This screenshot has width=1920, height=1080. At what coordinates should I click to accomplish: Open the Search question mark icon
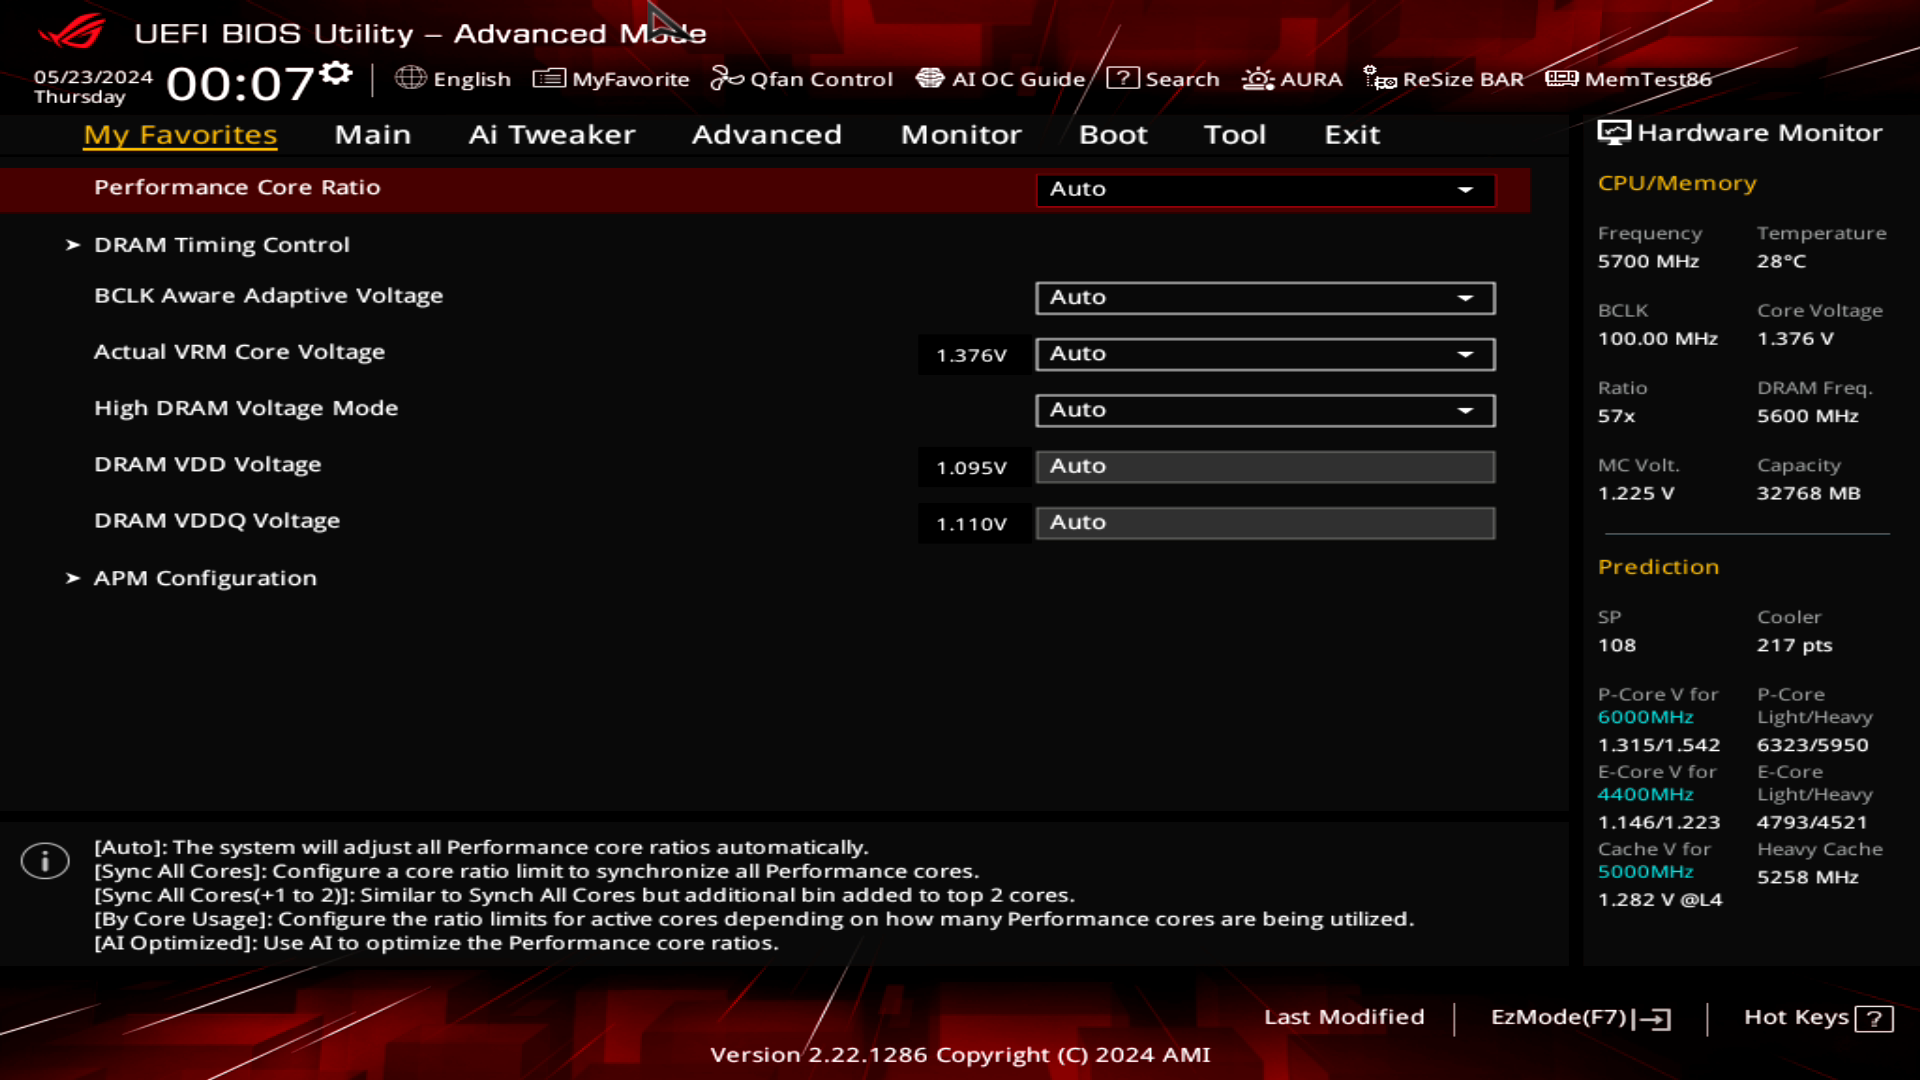point(1123,78)
